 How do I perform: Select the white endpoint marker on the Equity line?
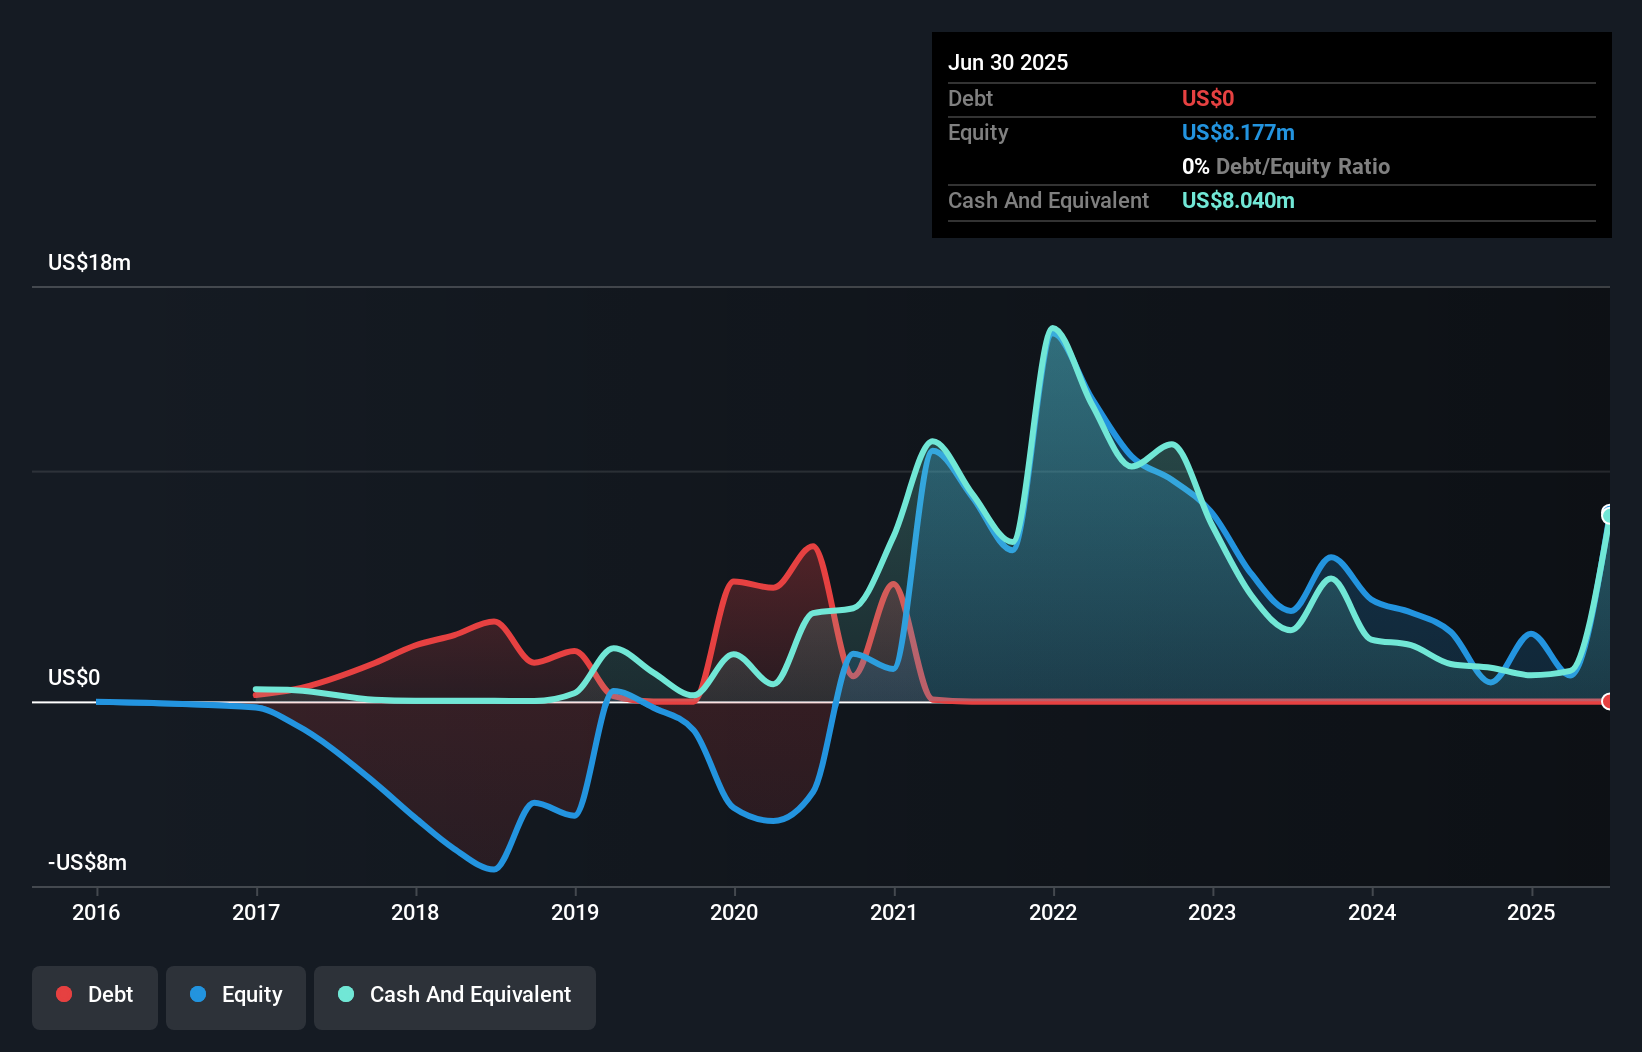click(1608, 512)
